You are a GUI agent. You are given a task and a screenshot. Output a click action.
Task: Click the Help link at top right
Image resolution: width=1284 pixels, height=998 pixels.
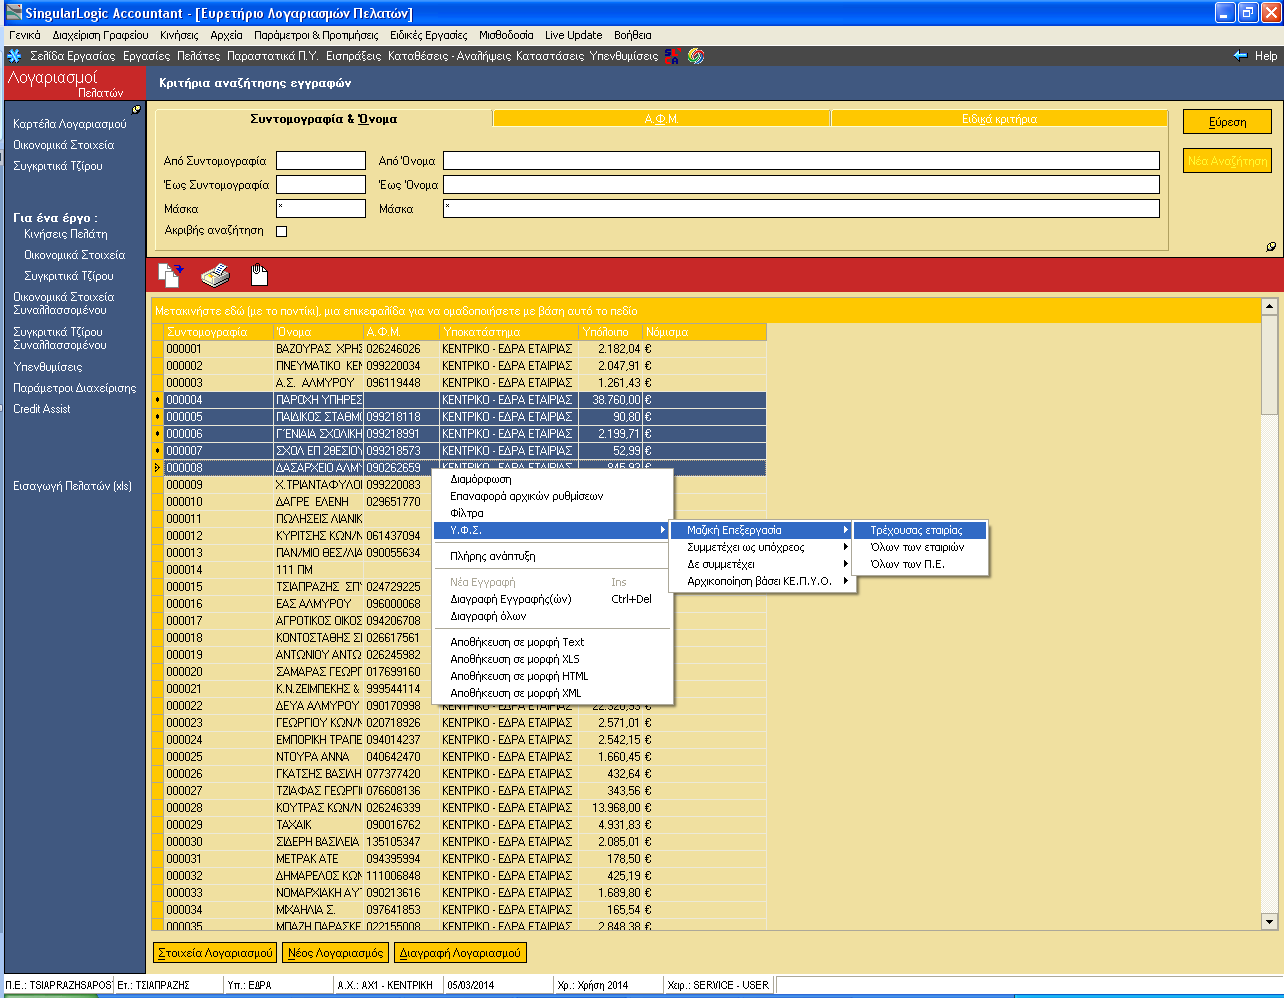click(x=1266, y=56)
